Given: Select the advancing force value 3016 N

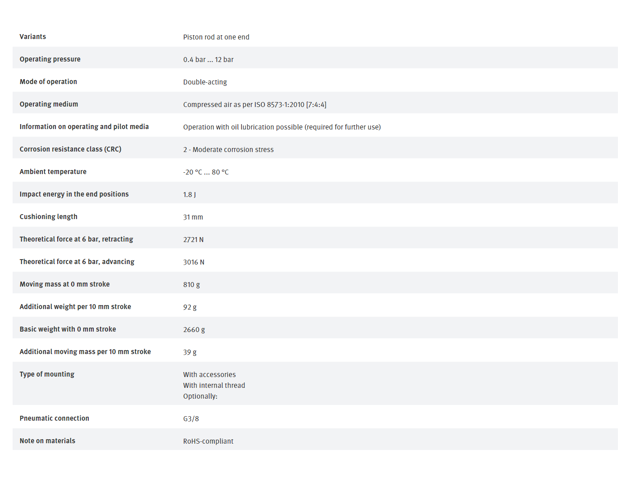Looking at the screenshot, I should [x=193, y=262].
